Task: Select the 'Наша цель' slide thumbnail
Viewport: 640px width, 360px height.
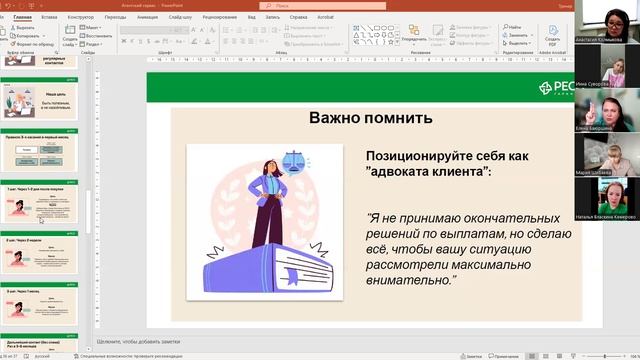Action: click(x=39, y=99)
